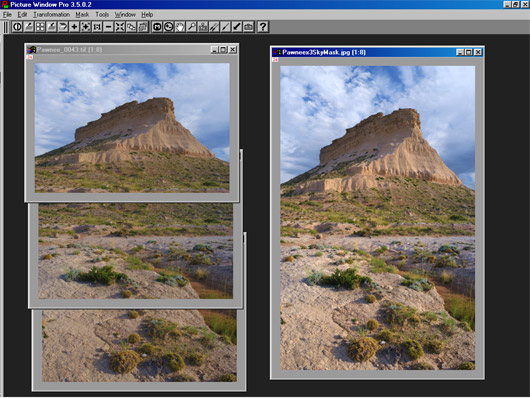The width and height of the screenshot is (530, 398).
Task: Click the middle window's grassy slope image
Action: coord(136,251)
